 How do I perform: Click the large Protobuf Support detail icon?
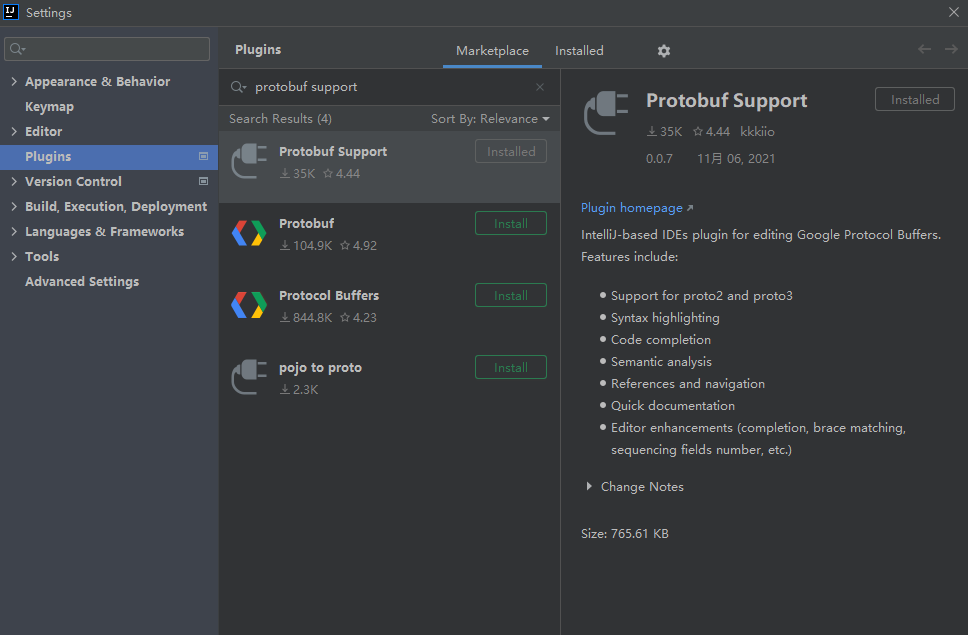pos(606,112)
